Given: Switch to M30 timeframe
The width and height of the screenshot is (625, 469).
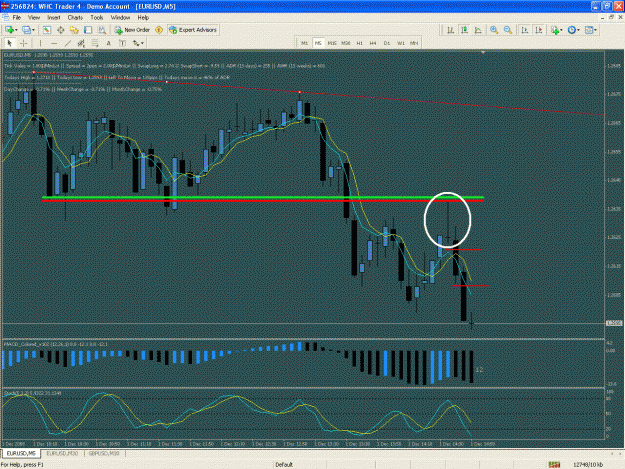Looking at the screenshot, I should 346,43.
